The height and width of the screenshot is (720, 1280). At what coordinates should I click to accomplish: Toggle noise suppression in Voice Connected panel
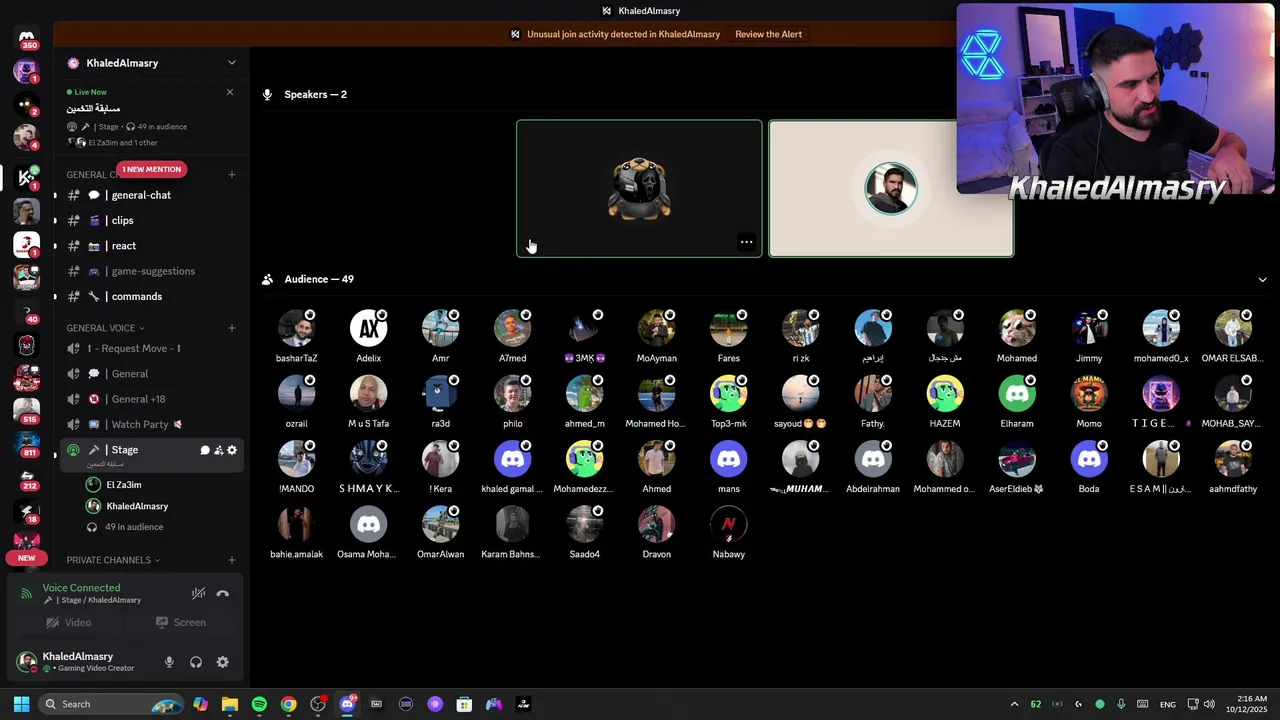point(198,594)
